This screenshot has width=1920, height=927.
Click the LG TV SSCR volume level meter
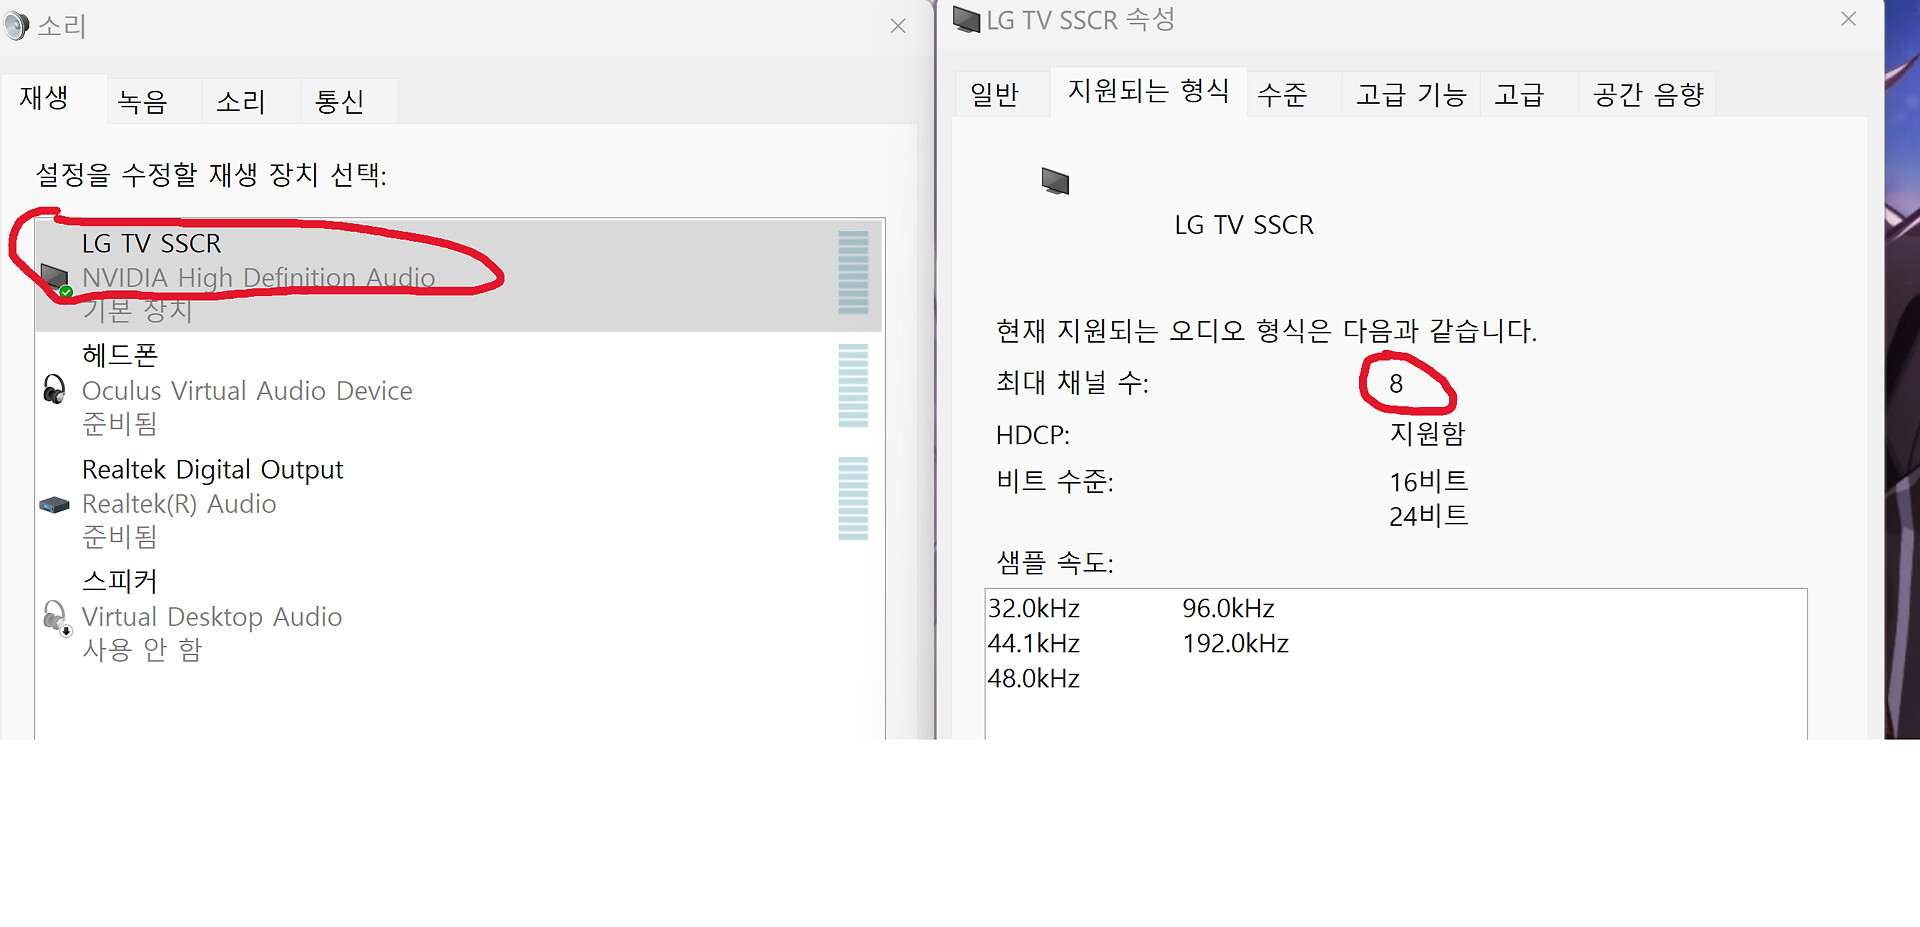coord(853,273)
